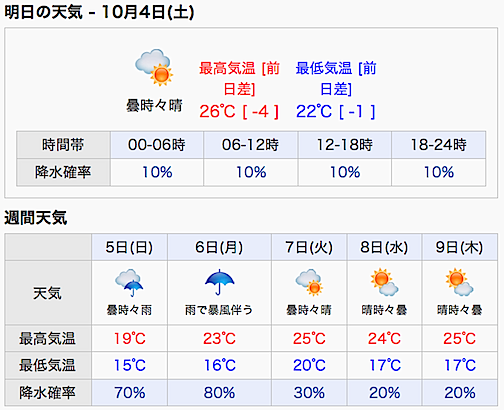504x410 pixels.
Task: Click the cloud-umbrella icon for 5日(日)
Action: tap(129, 283)
